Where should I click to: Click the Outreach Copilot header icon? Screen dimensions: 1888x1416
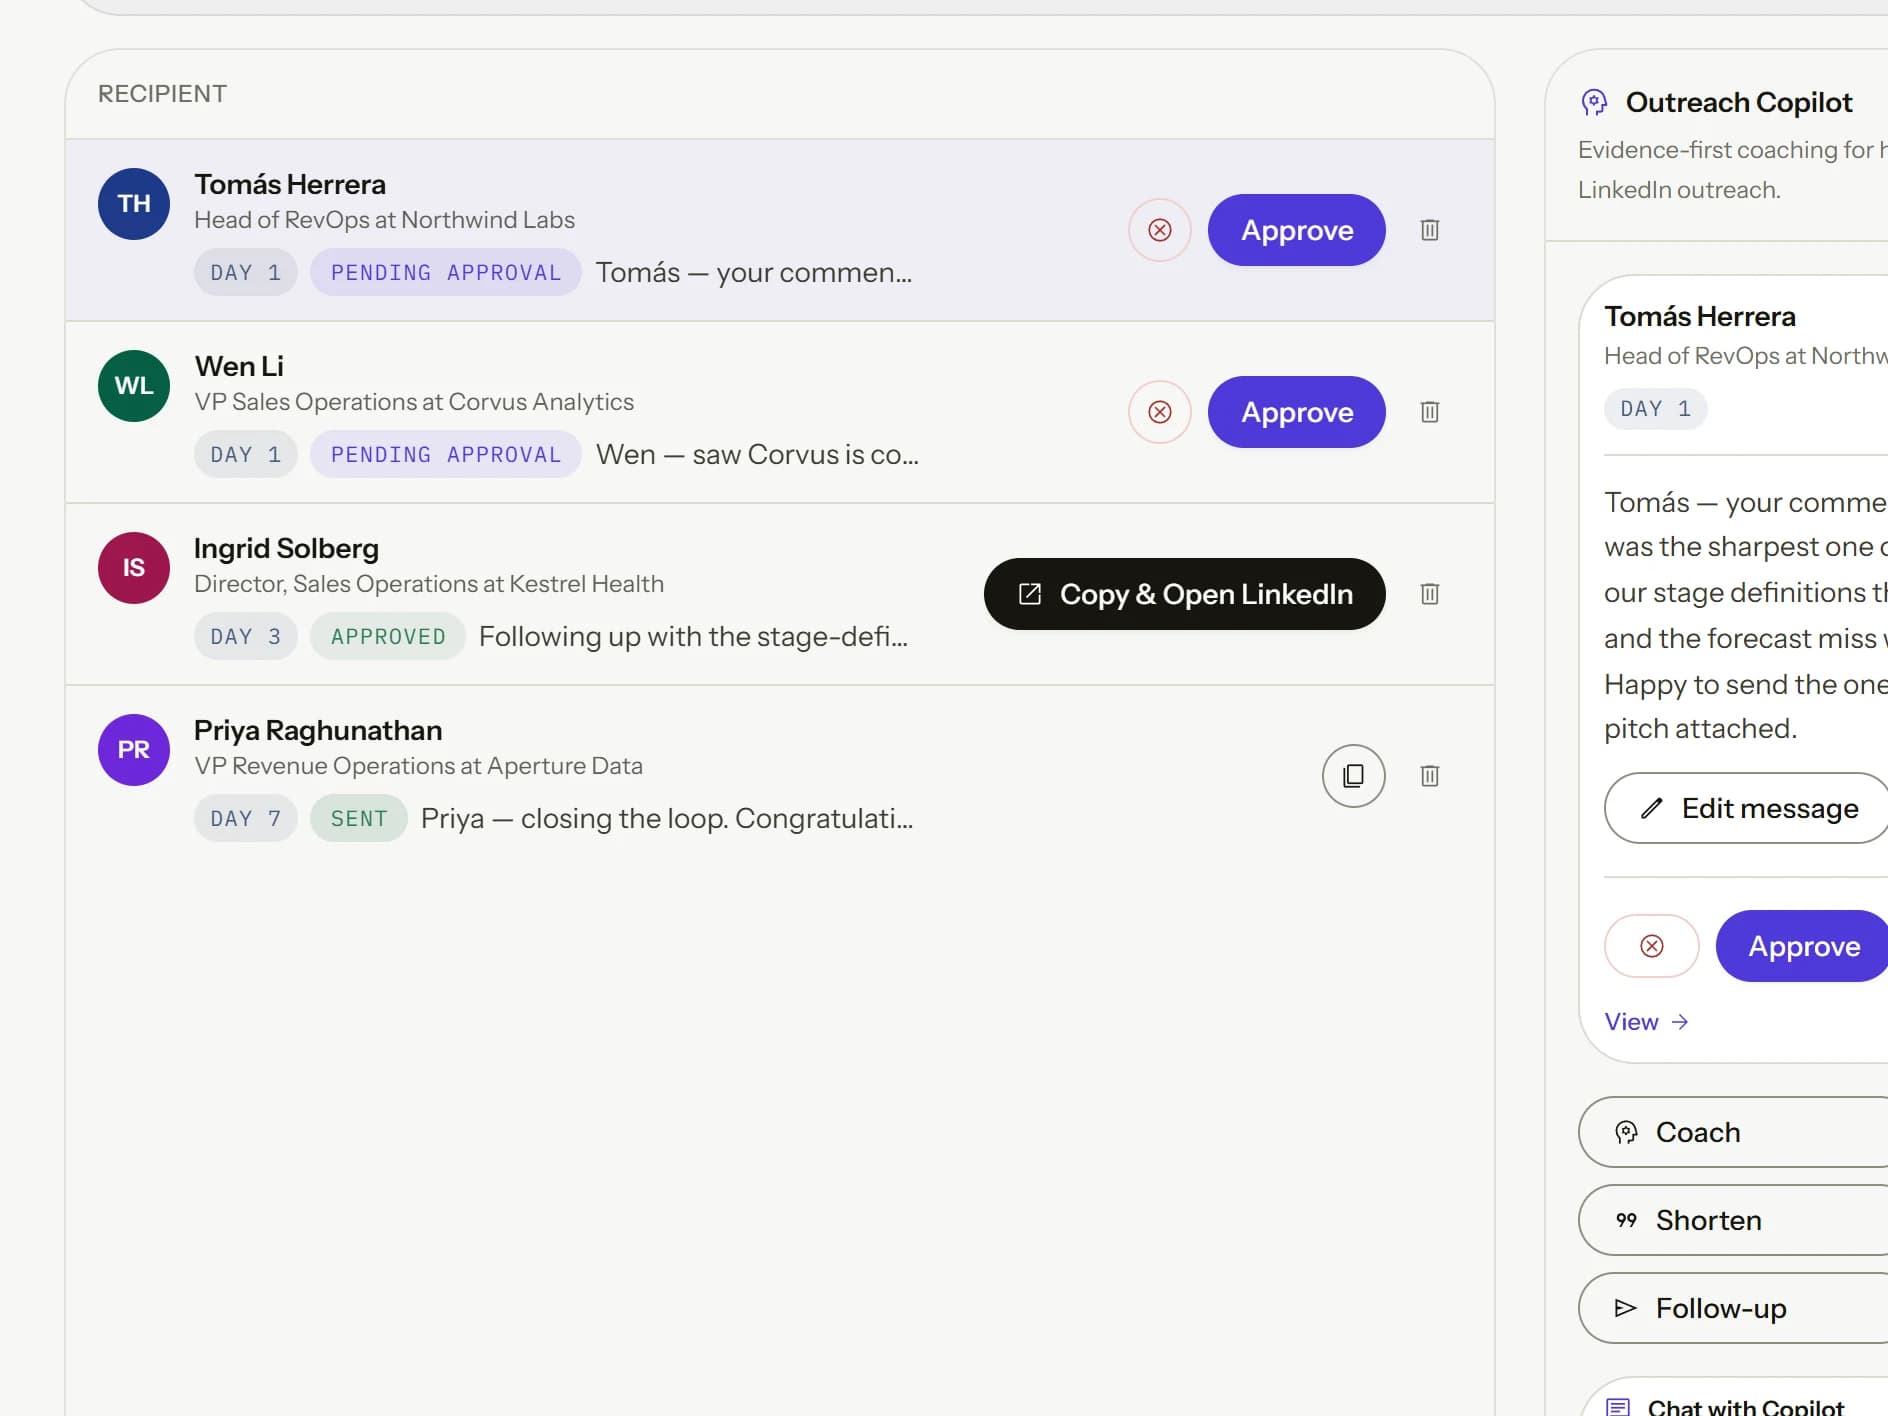pyautogui.click(x=1594, y=102)
